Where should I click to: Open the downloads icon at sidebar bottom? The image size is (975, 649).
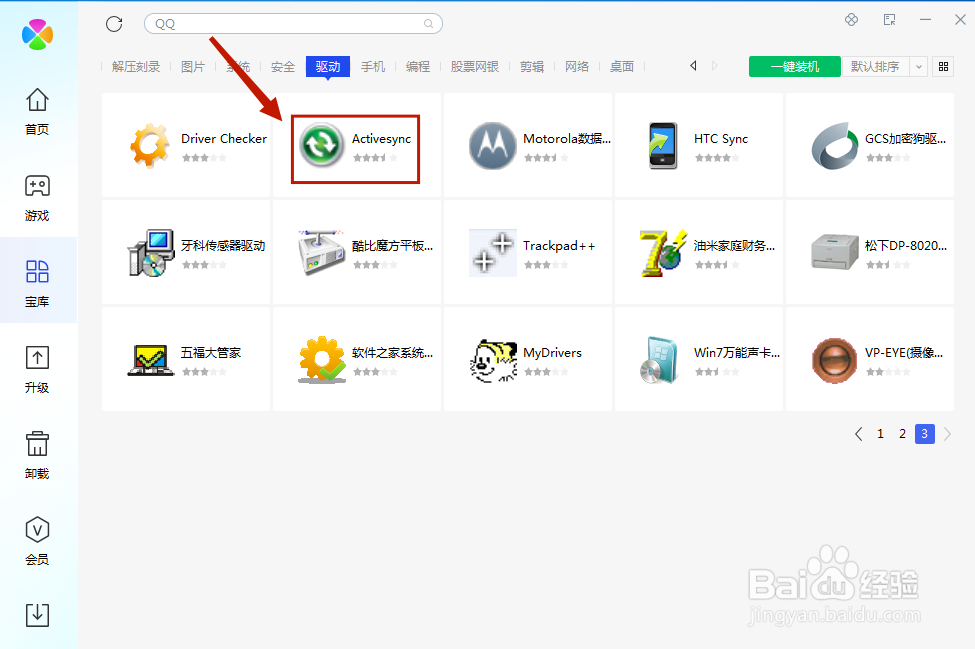point(37,615)
